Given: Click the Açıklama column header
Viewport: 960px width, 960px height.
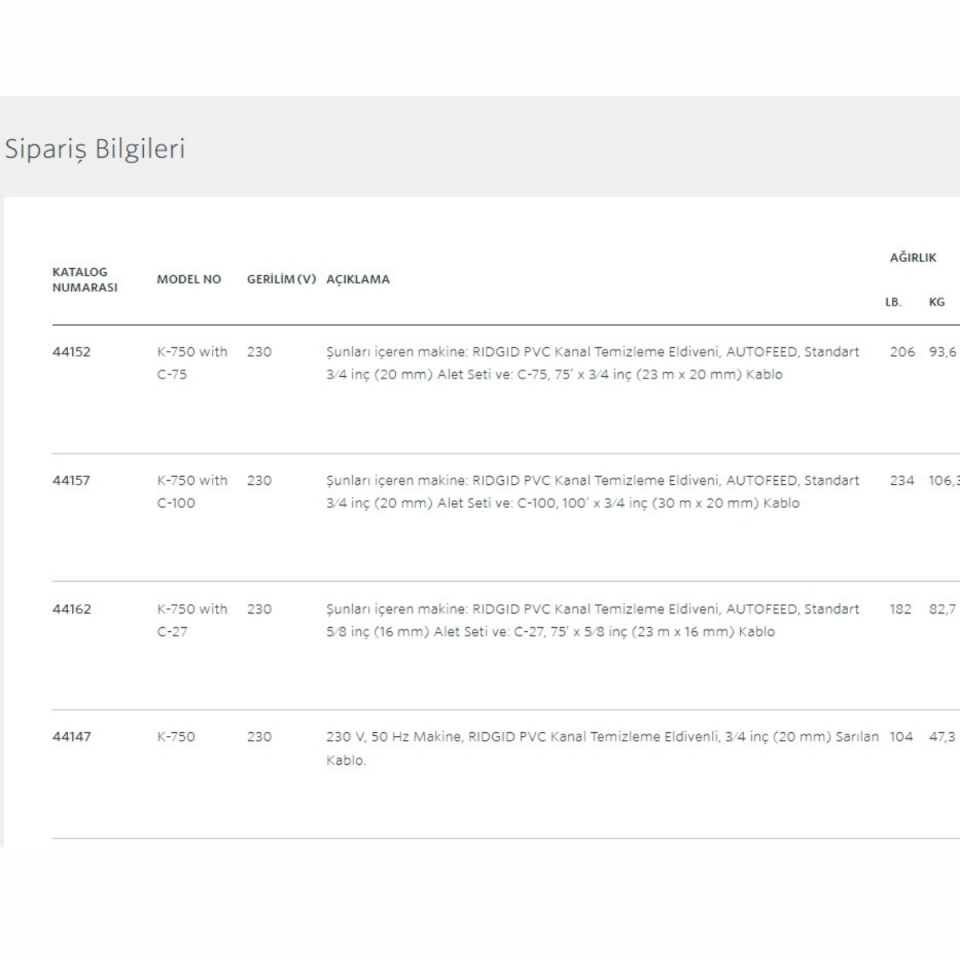Looking at the screenshot, I should point(358,279).
